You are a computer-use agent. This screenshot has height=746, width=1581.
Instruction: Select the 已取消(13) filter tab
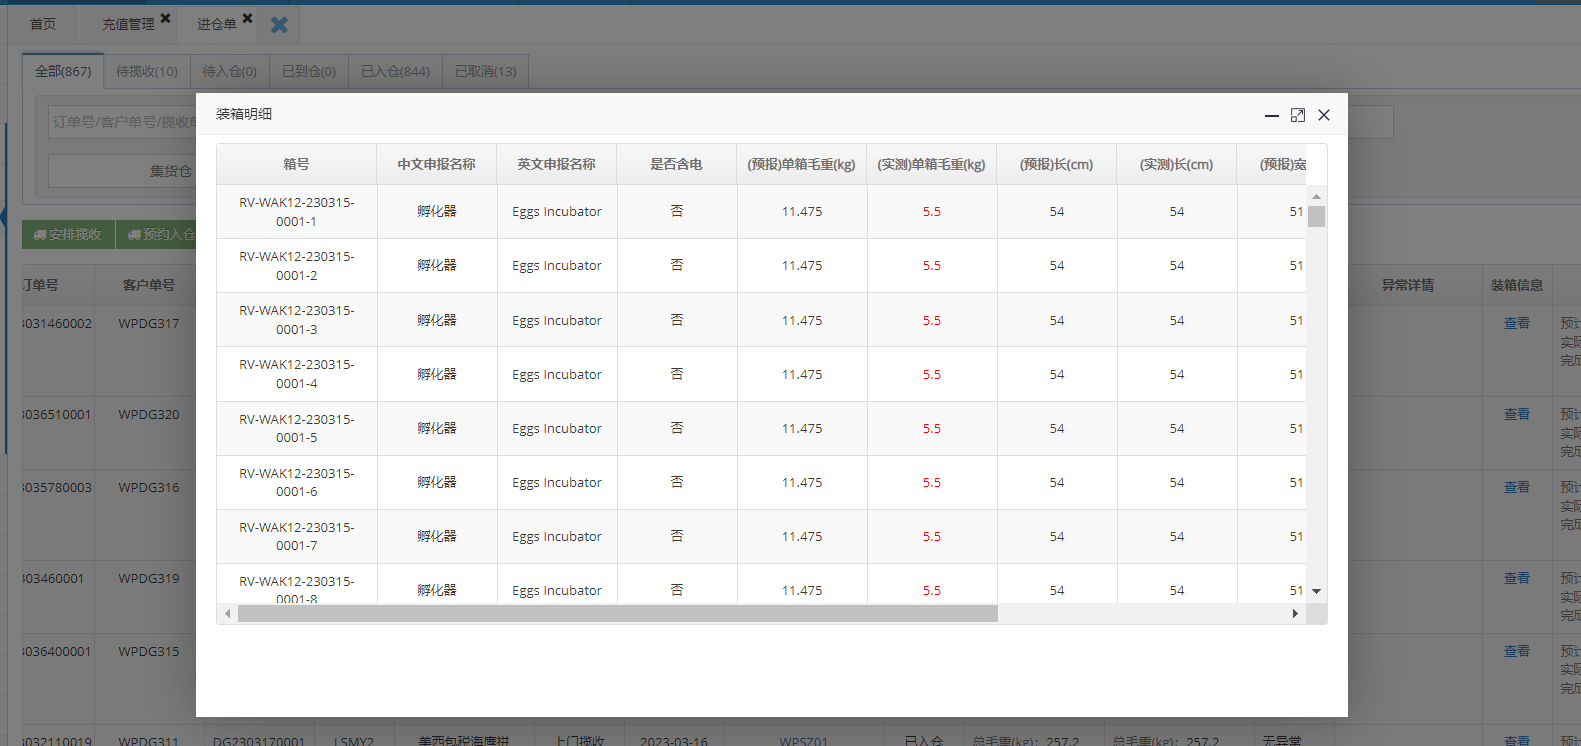click(x=486, y=71)
